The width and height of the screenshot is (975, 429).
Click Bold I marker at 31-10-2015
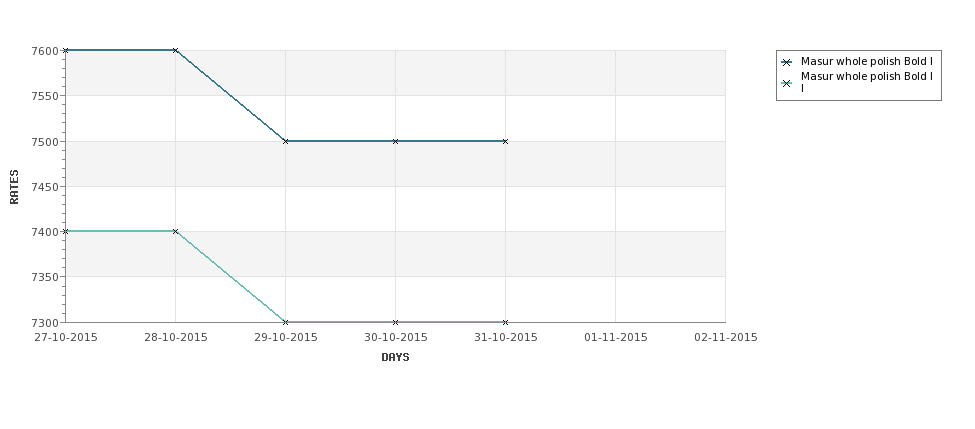(x=506, y=141)
